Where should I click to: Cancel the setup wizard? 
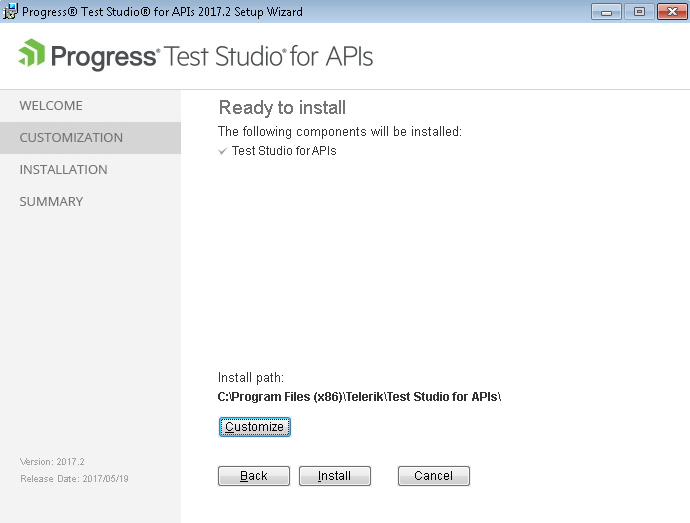433,476
